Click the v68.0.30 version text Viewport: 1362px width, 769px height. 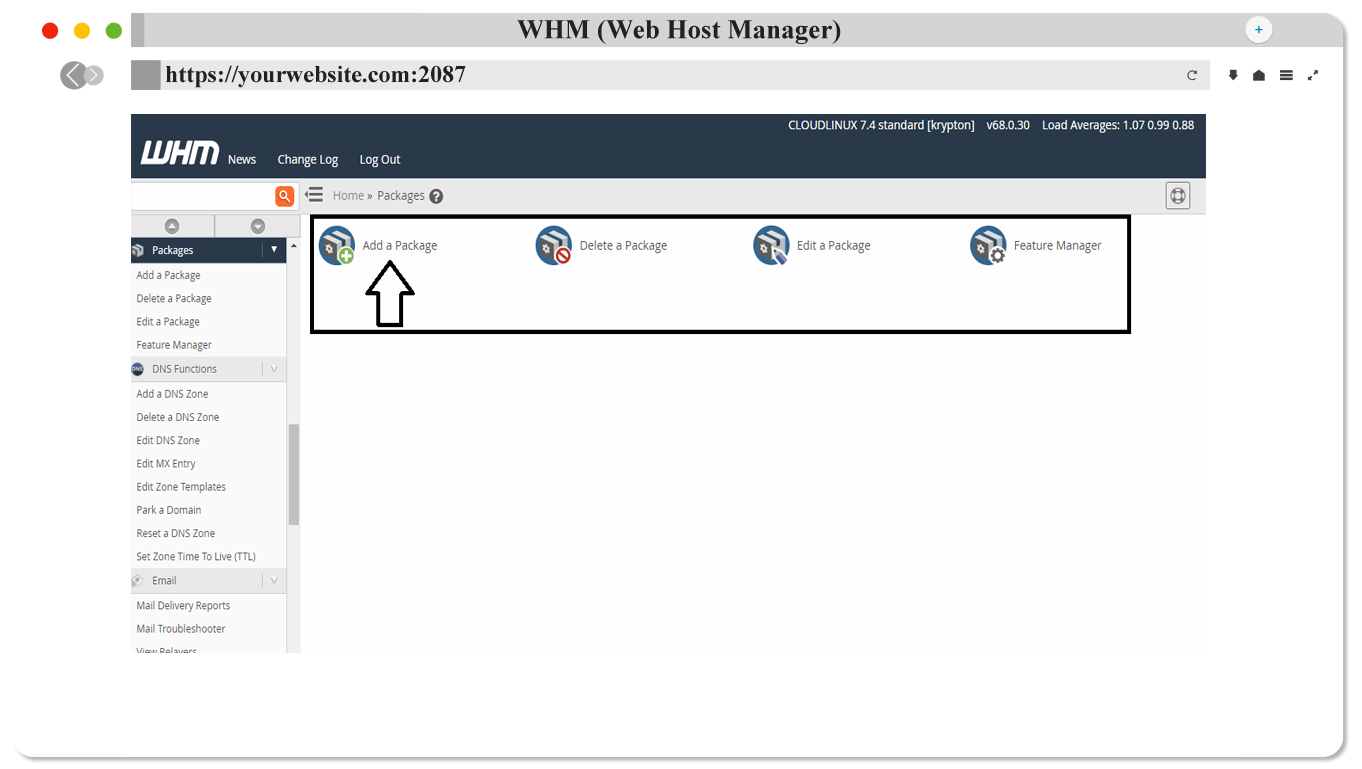tap(1008, 125)
